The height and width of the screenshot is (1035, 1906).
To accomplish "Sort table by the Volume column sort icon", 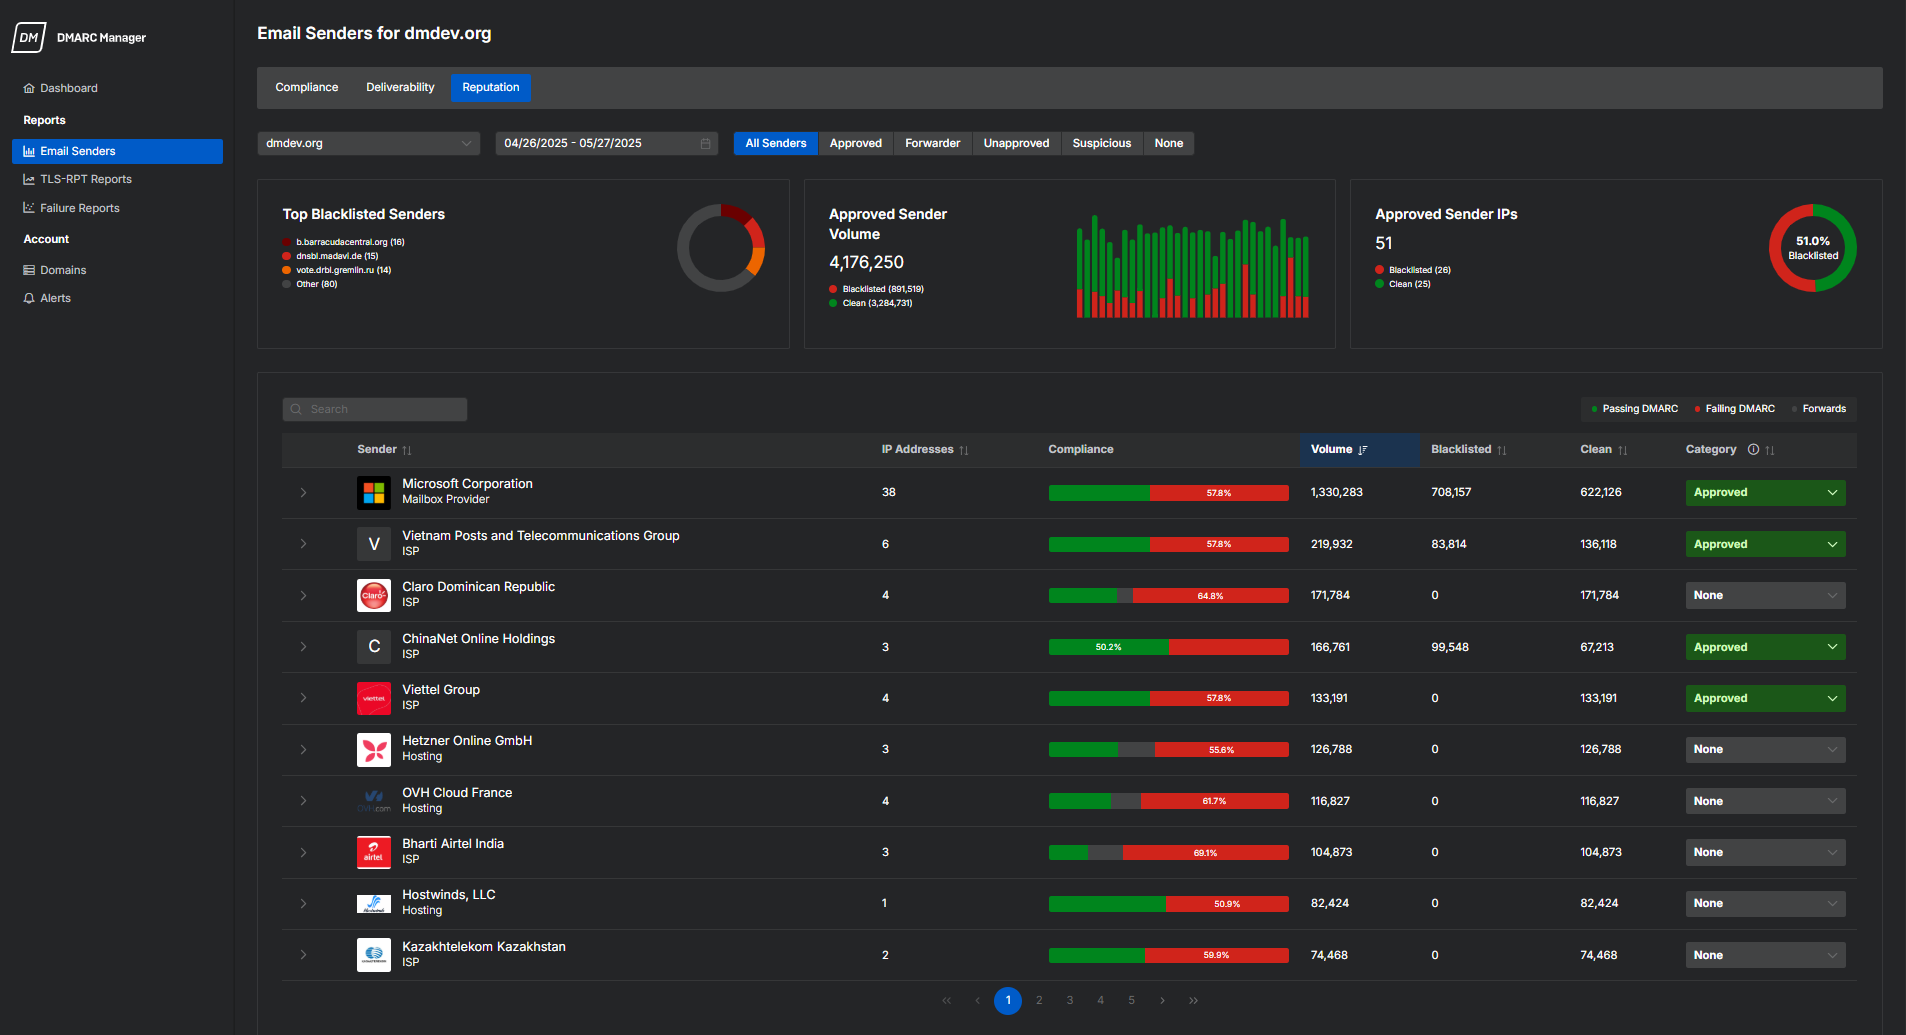I will 1363,450.
